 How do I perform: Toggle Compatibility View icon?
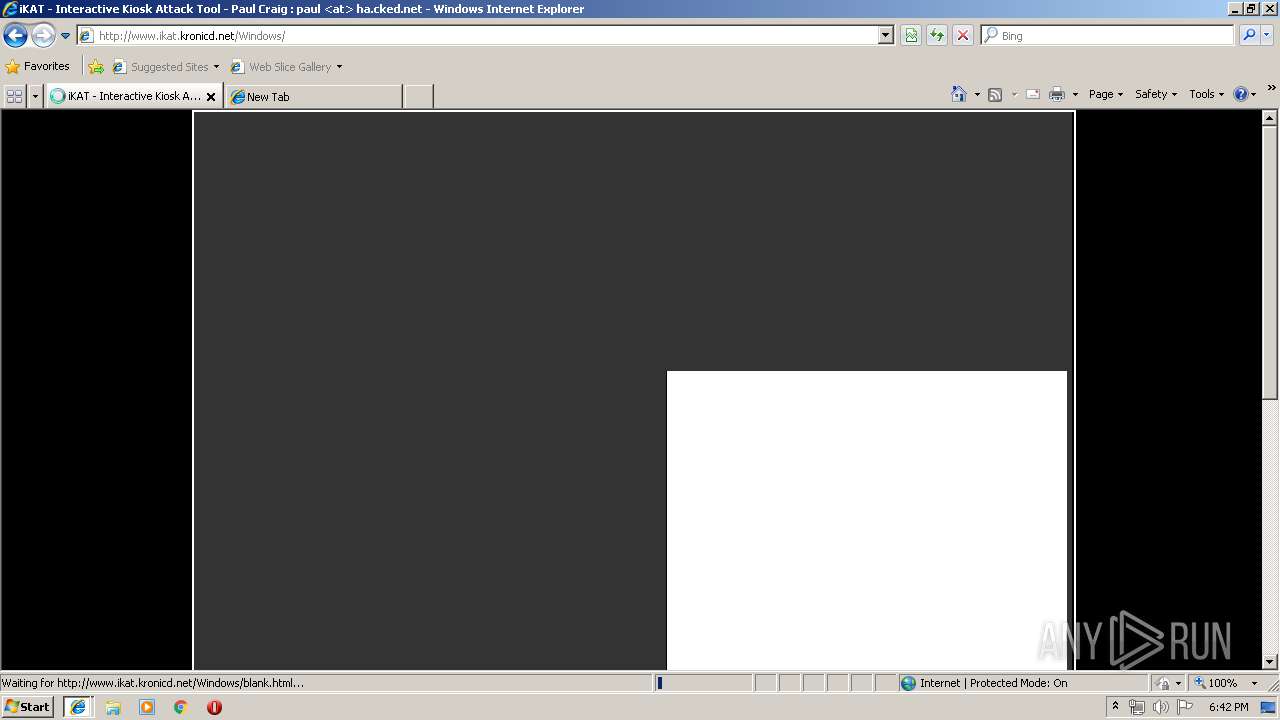[x=911, y=35]
